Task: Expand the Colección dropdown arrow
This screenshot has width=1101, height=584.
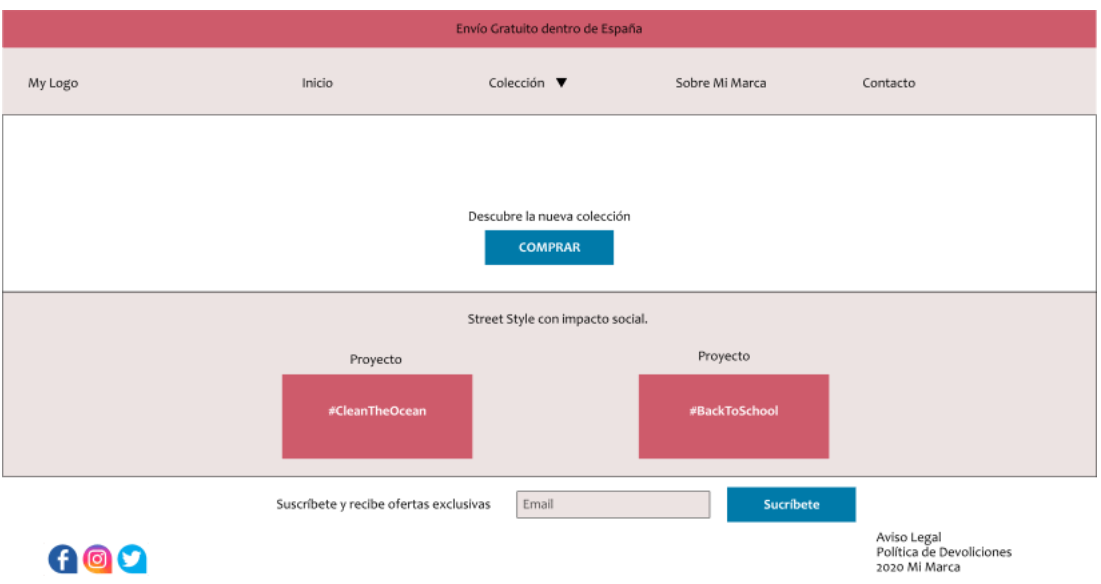Action: pyautogui.click(x=561, y=83)
